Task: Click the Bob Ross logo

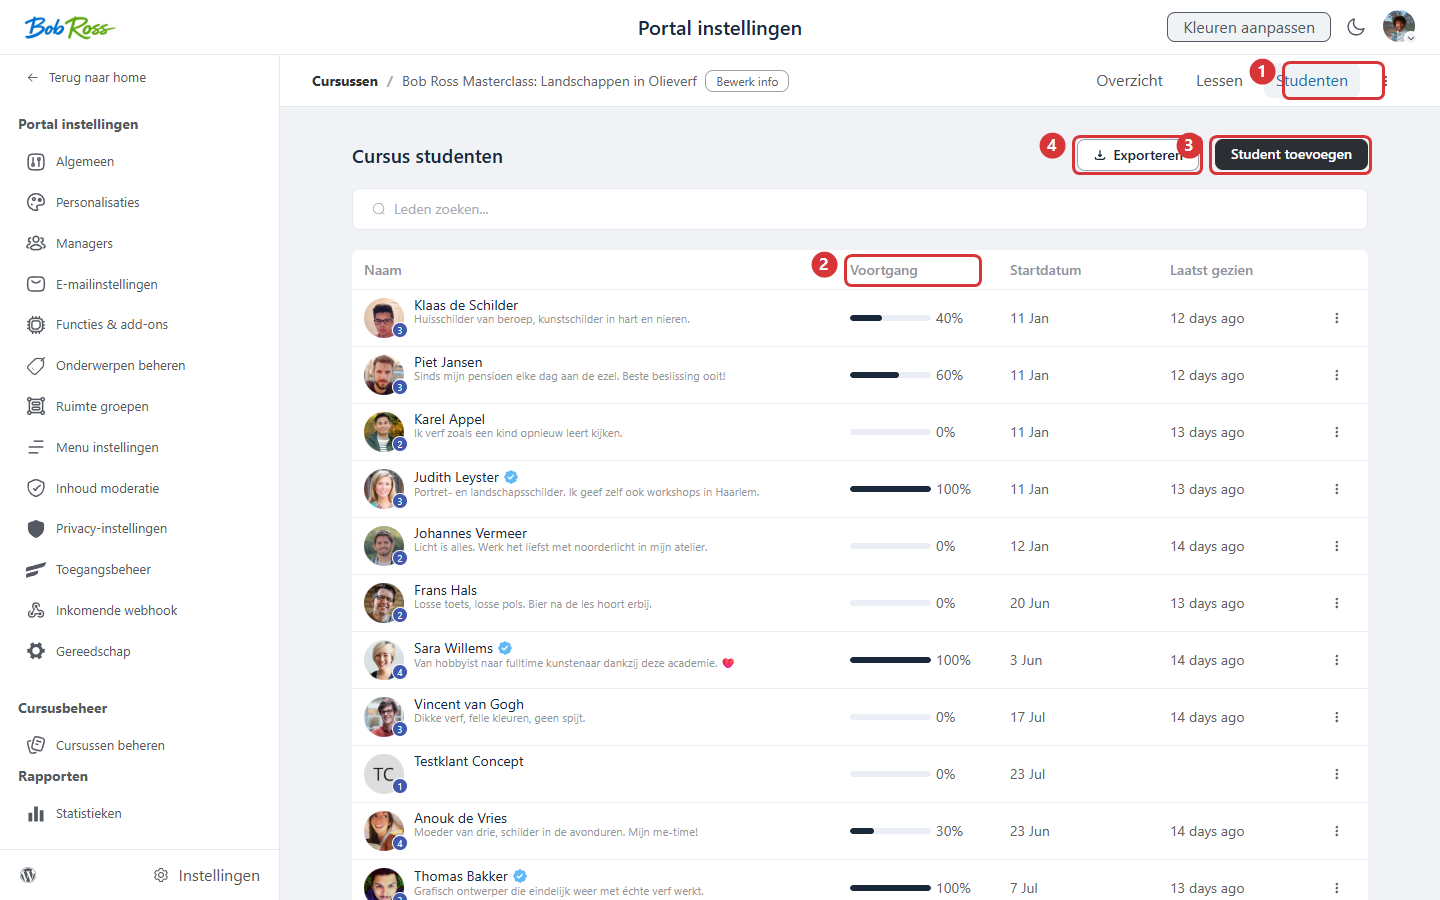Action: (x=69, y=27)
